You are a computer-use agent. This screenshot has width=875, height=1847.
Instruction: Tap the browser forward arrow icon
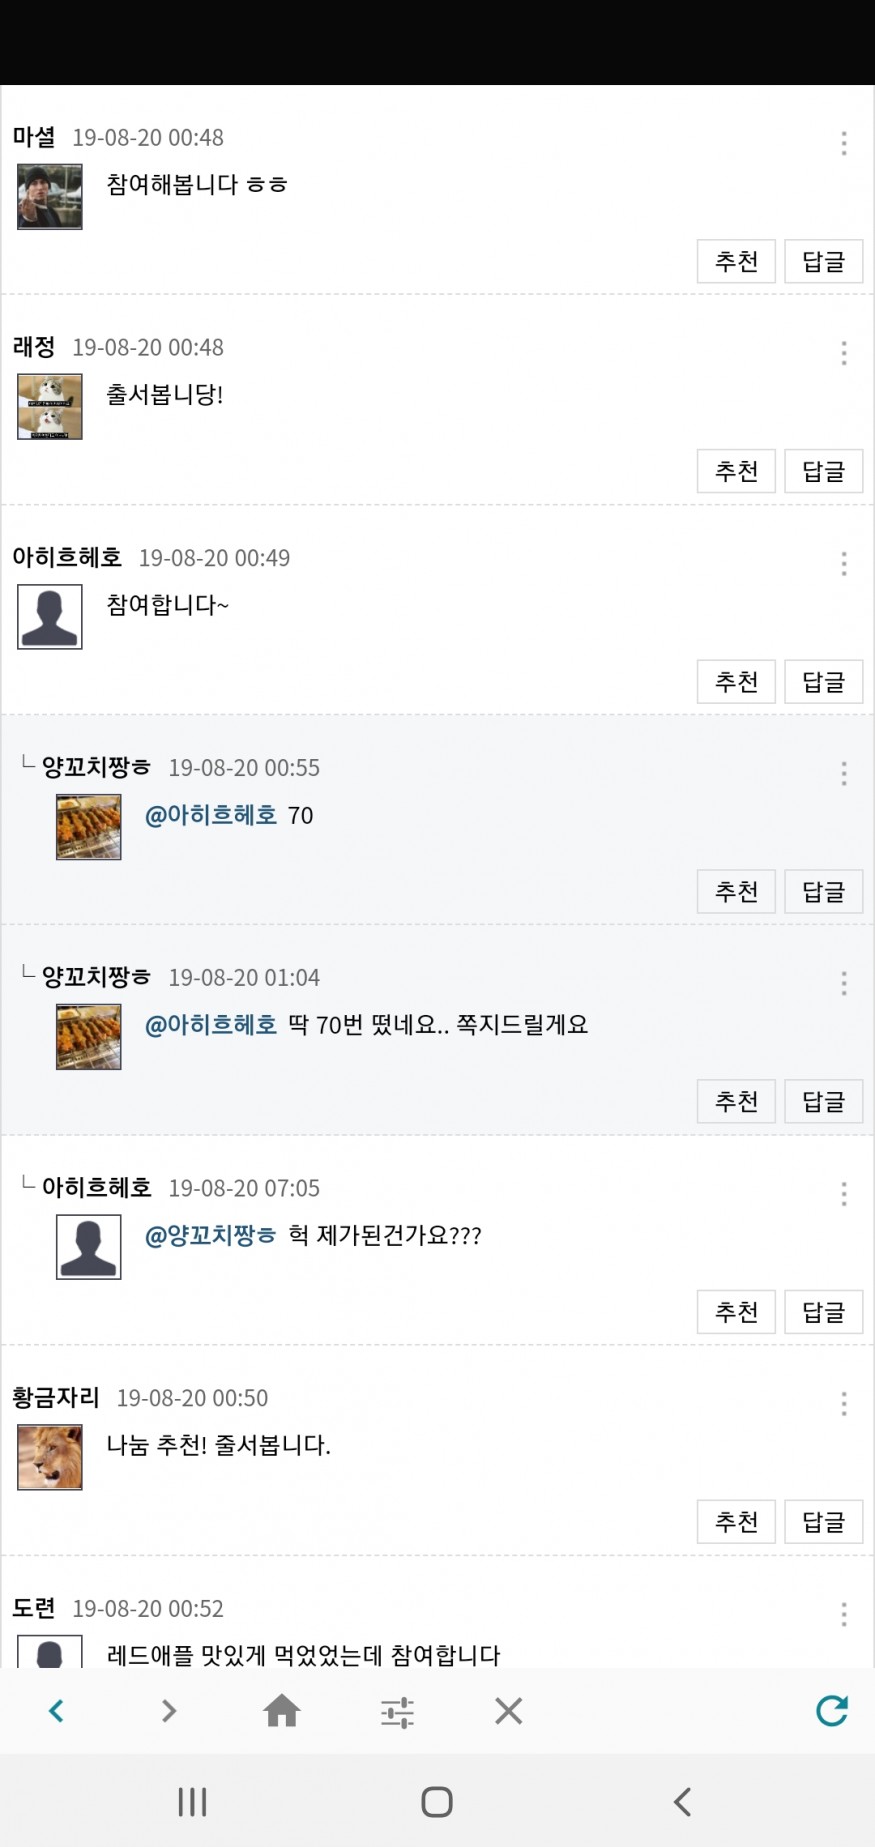169,1711
